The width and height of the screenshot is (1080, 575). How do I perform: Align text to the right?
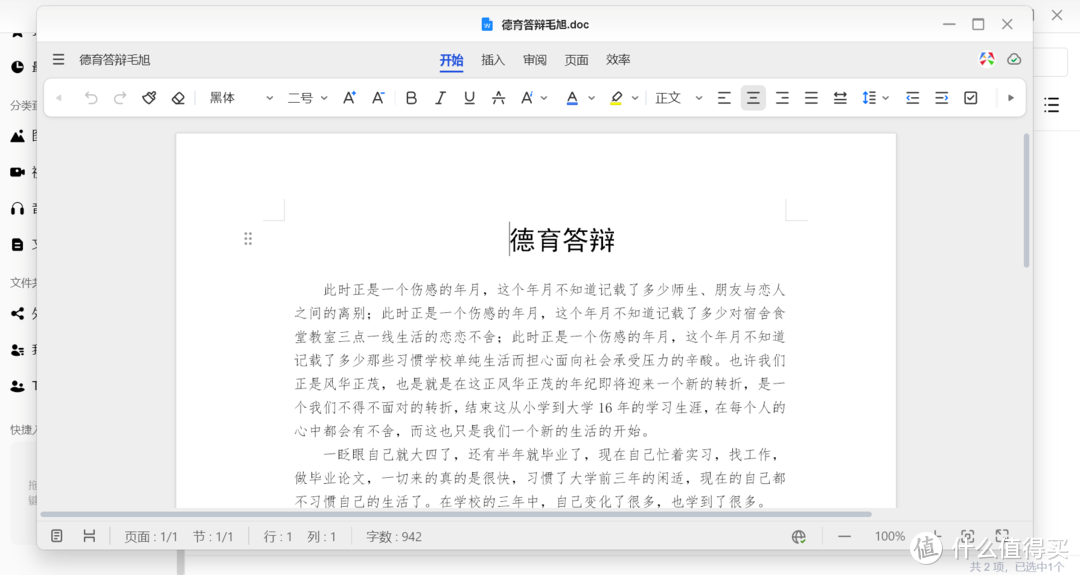point(782,98)
